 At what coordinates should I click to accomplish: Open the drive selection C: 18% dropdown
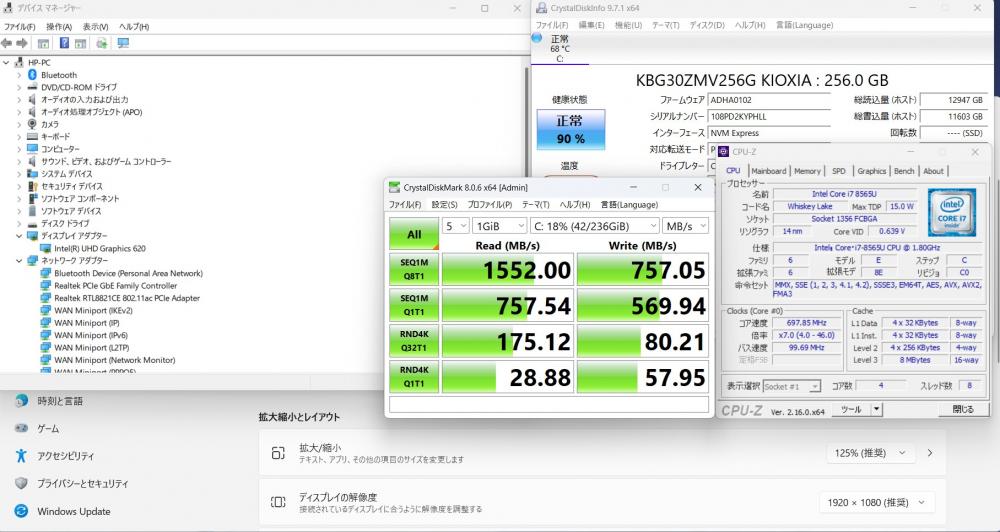tap(594, 226)
